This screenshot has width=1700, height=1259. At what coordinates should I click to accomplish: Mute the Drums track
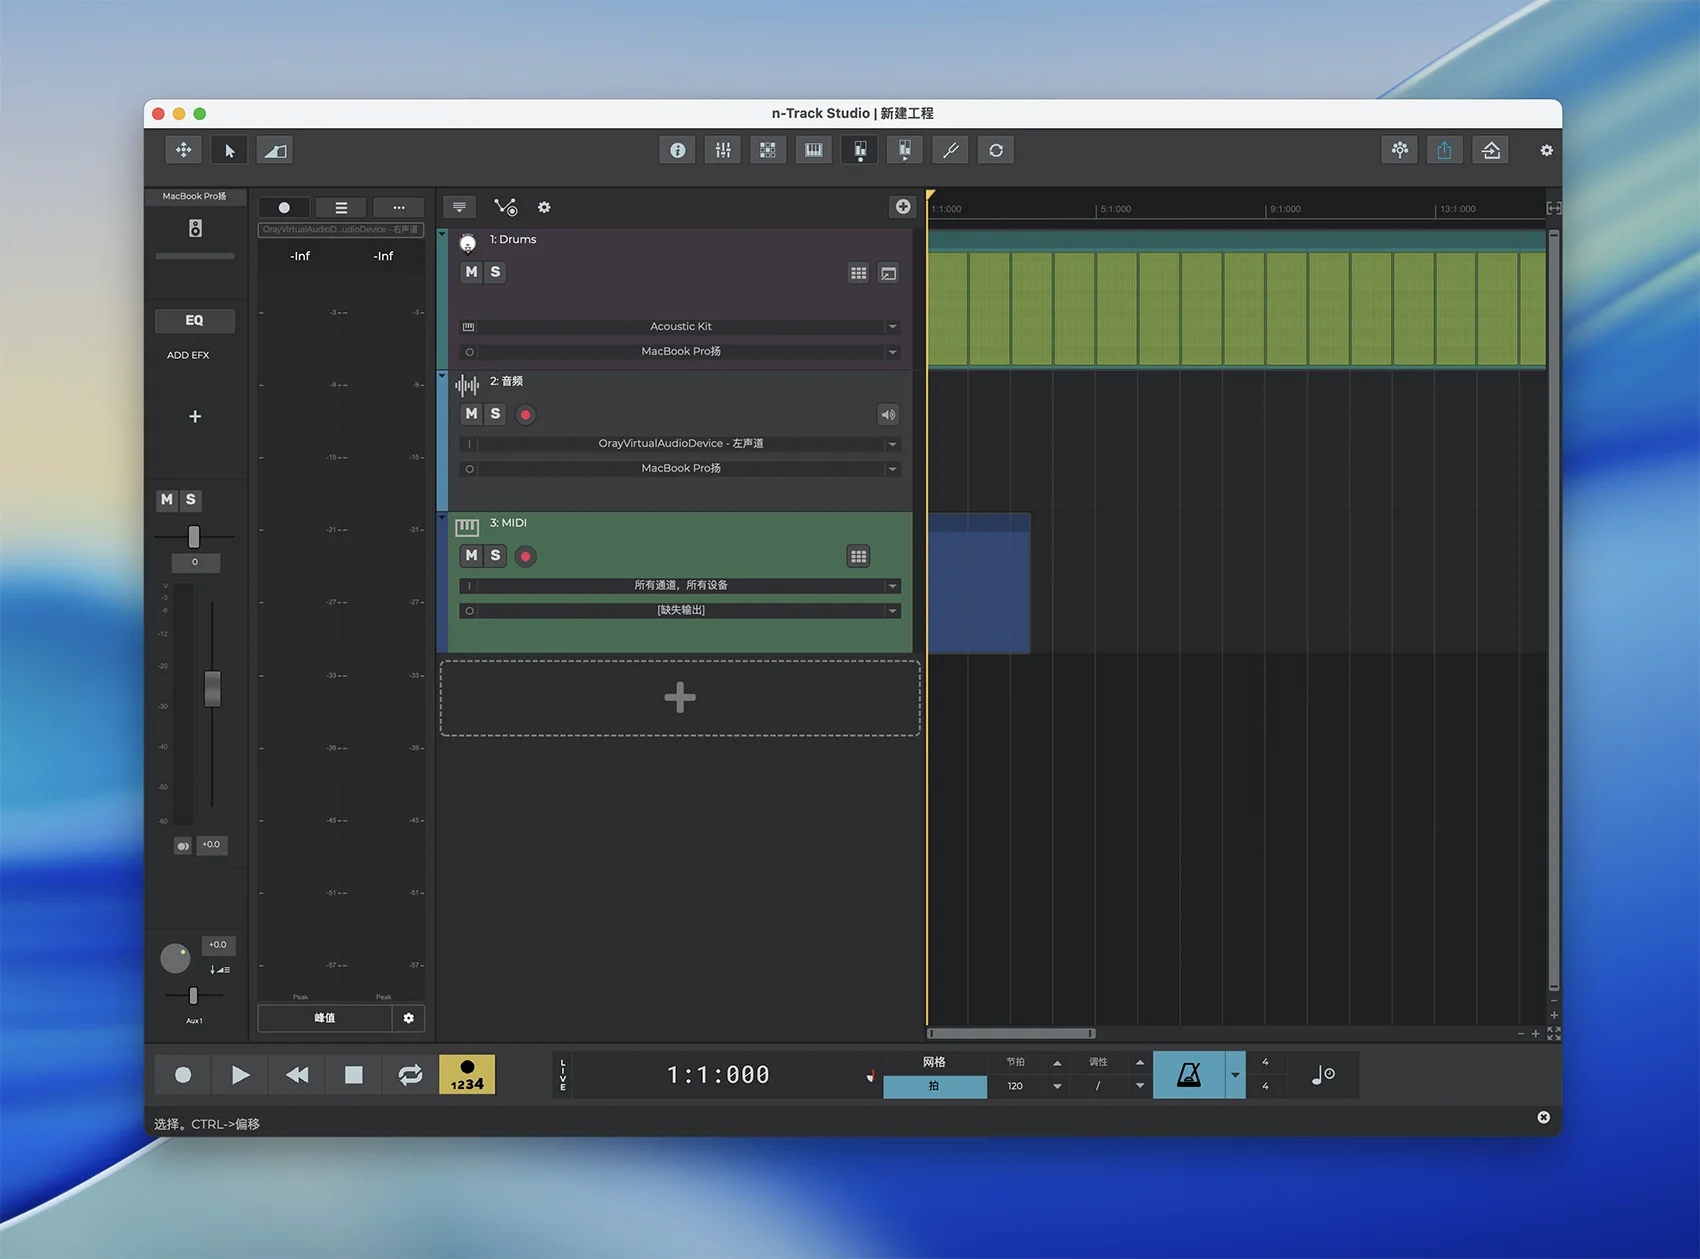coord(472,272)
